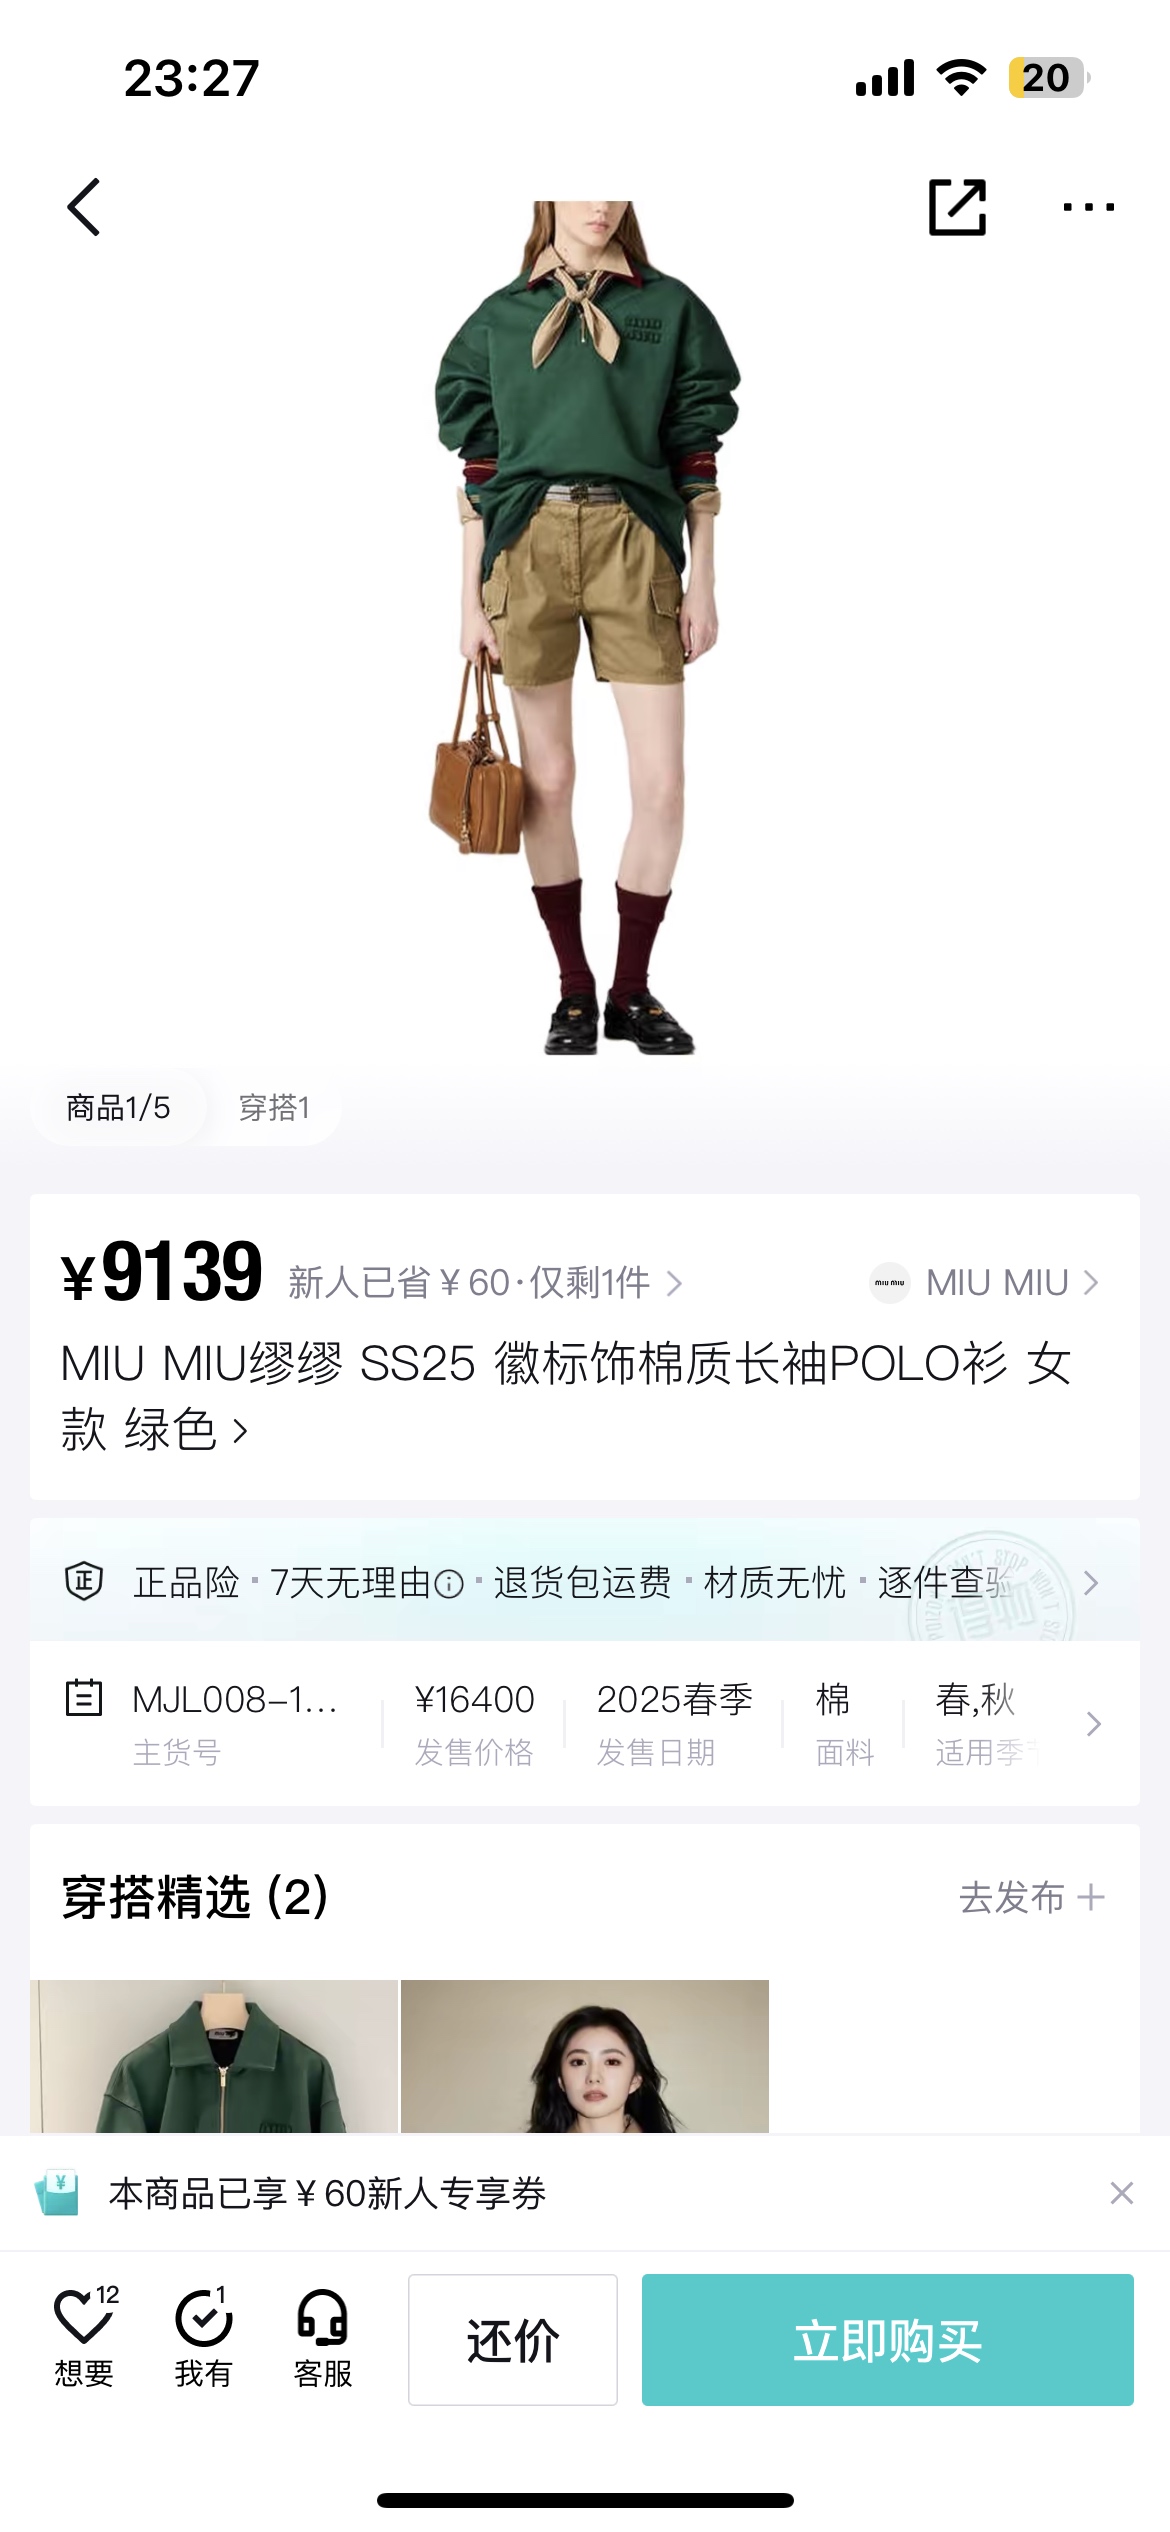
Task: Switch to the 穿搭1 outfit tab
Action: pyautogui.click(x=274, y=1107)
